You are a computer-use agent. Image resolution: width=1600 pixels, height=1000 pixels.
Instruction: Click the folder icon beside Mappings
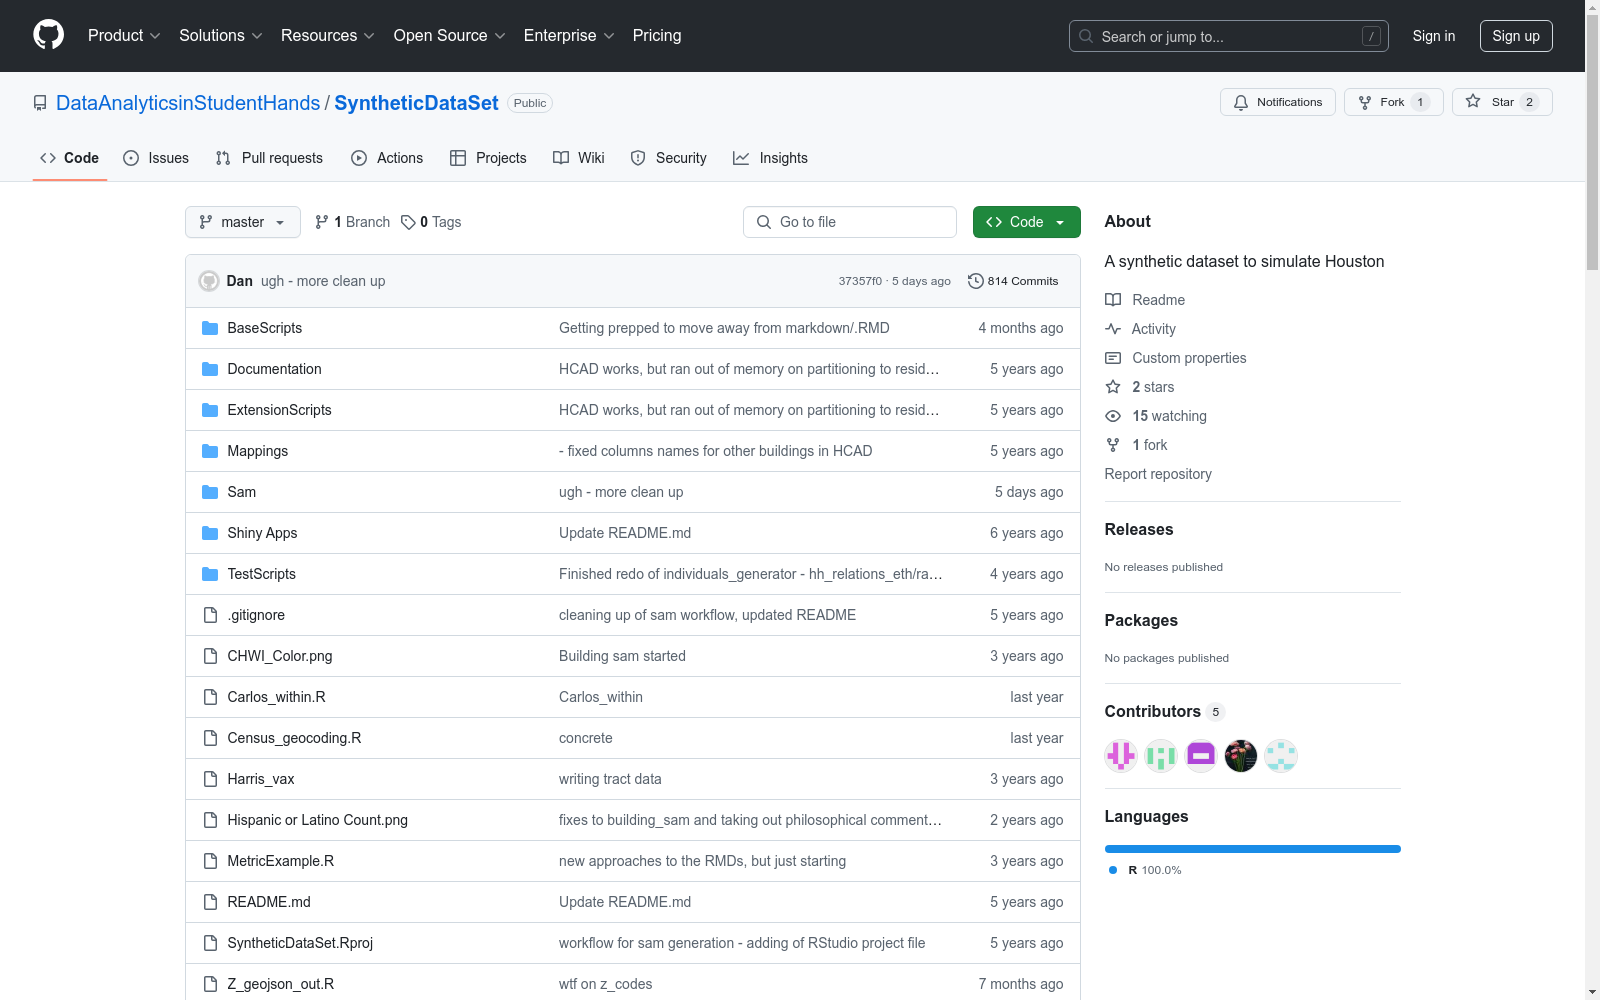tap(210, 451)
